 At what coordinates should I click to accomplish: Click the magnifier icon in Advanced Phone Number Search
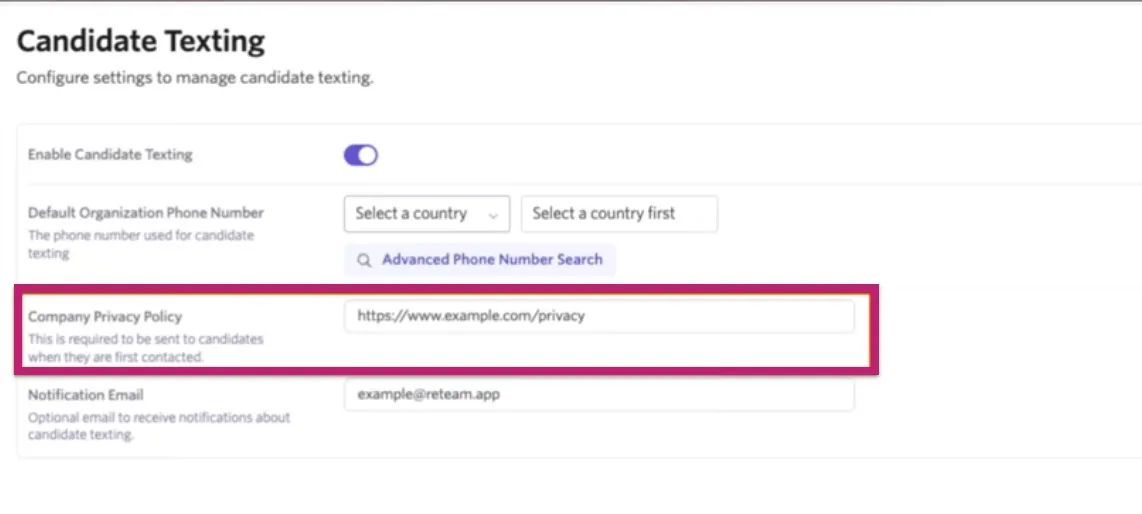pos(363,260)
